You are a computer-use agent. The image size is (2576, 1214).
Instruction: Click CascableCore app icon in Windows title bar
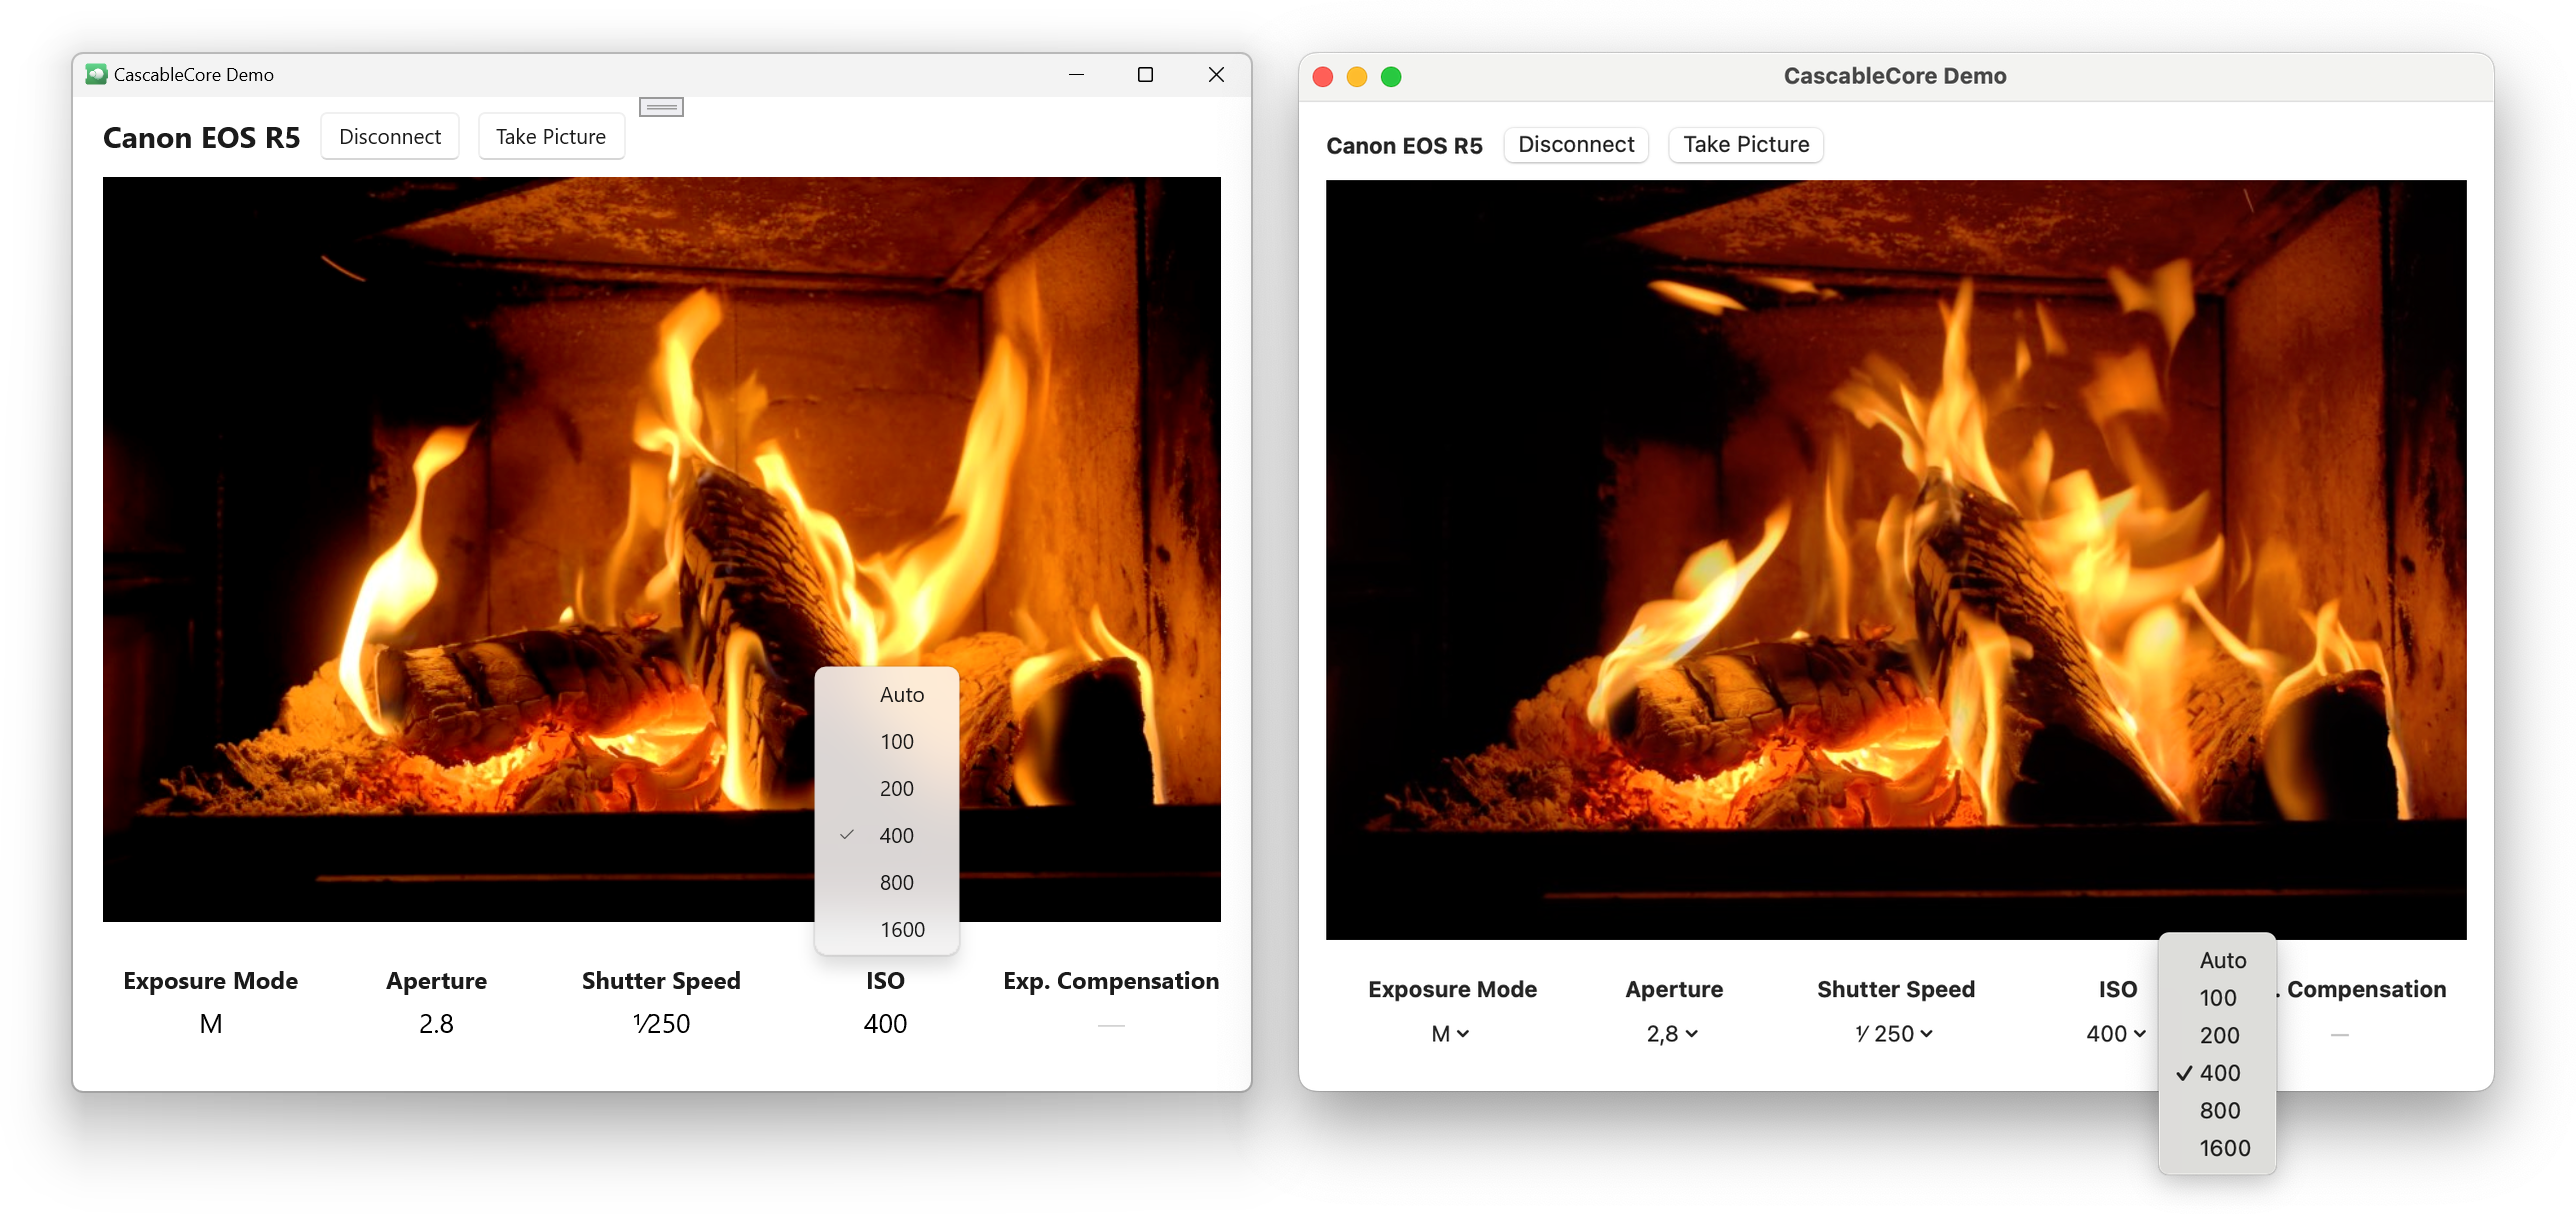[x=96, y=74]
